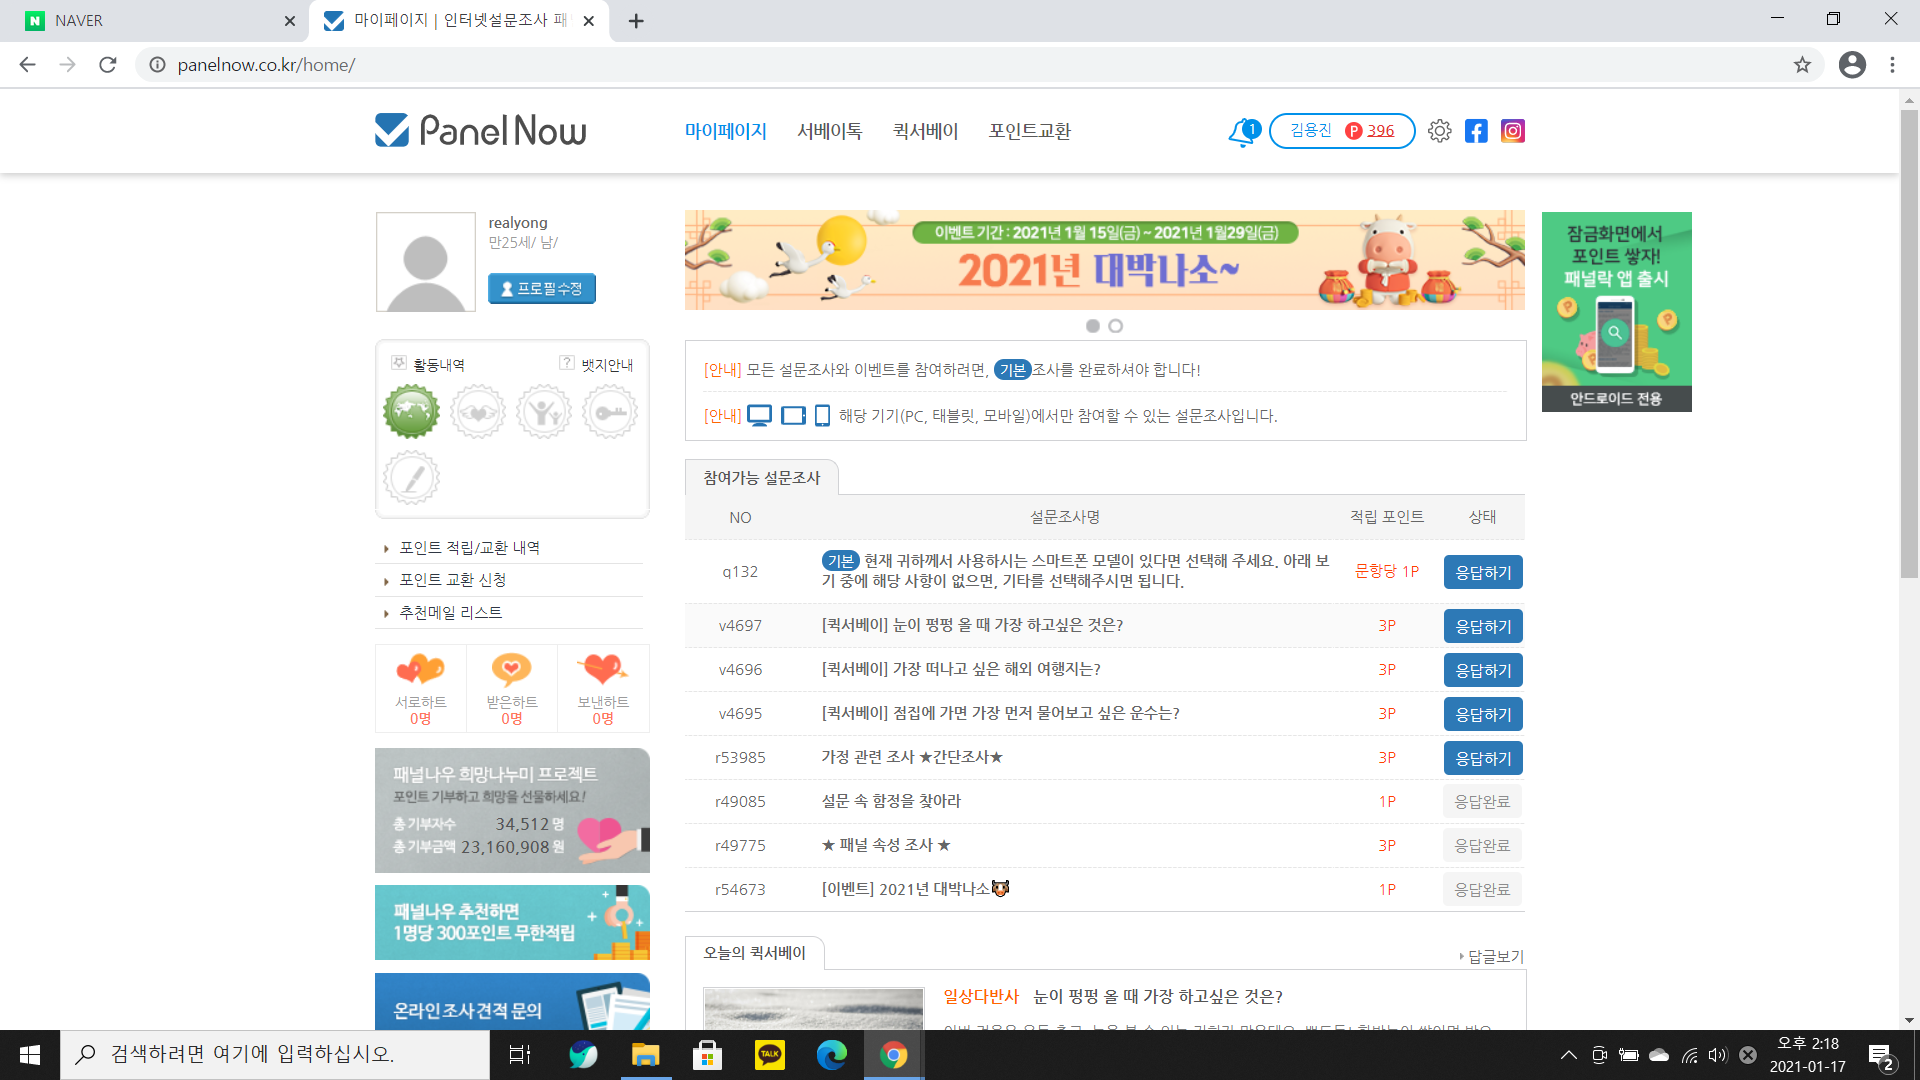The height and width of the screenshot is (1080, 1920).
Task: Expand 포인트 적립/교환 내역 menu item
Action: coord(469,548)
